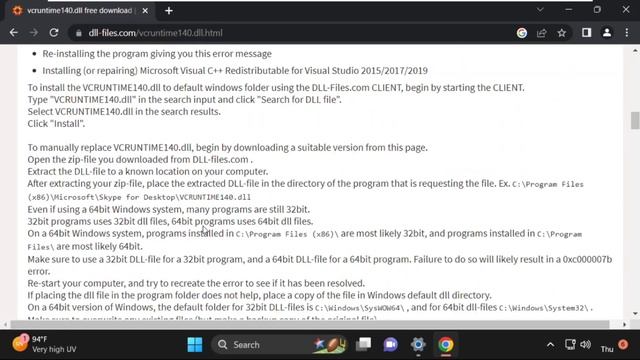
Task: Click the line mentioning Microsoft Visual C++ Redistributable
Action: [x=235, y=71]
